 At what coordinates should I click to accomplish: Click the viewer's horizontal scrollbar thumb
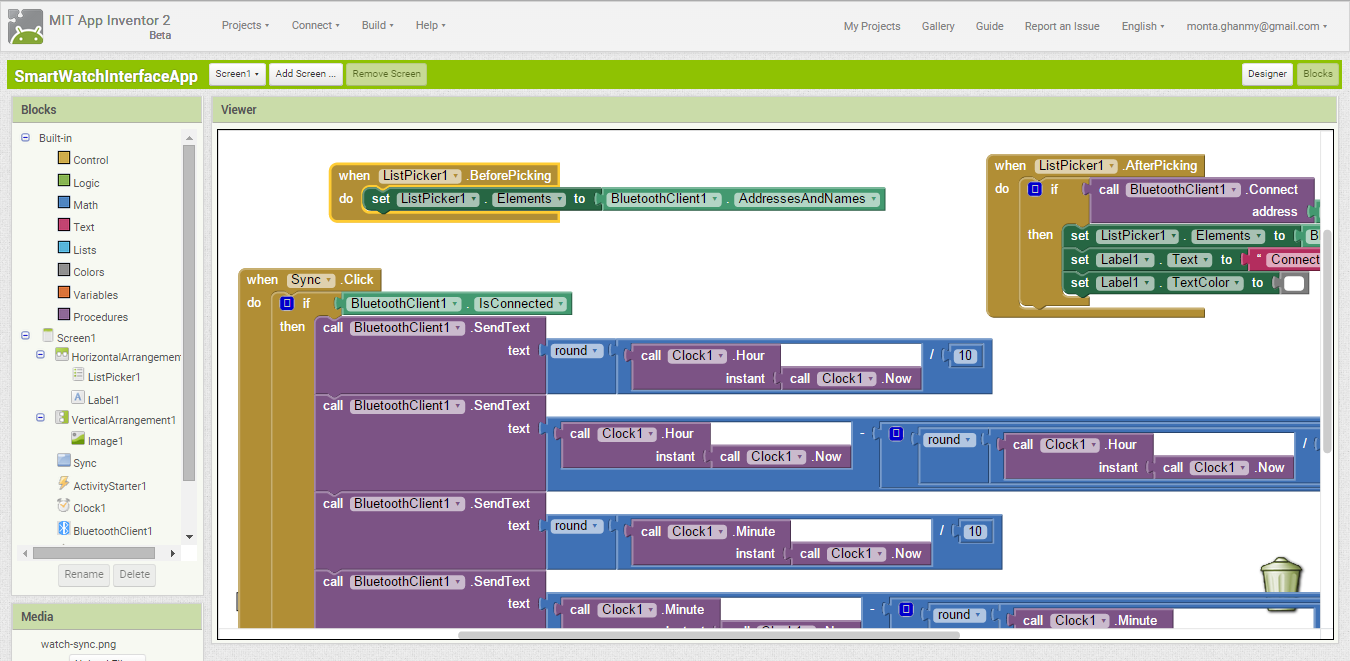[709, 635]
